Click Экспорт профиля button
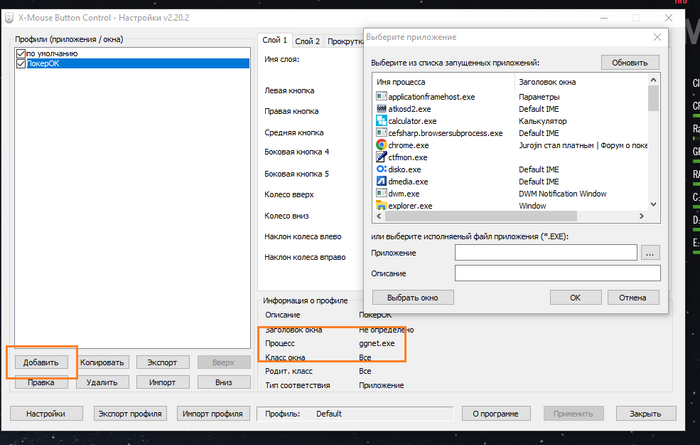 point(130,414)
